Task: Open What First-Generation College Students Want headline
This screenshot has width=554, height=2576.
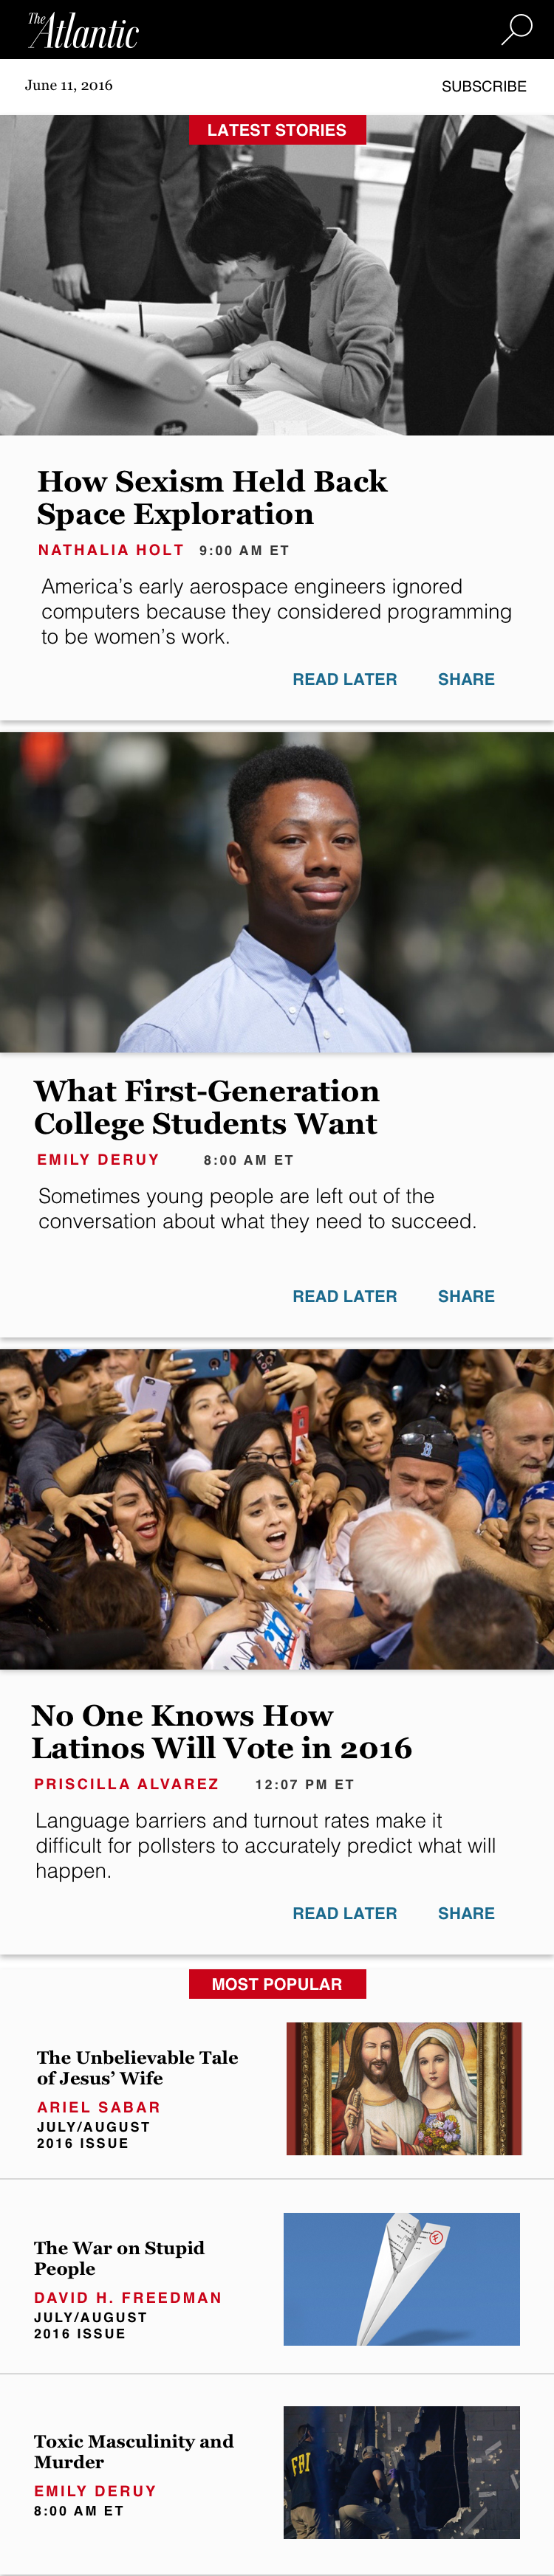Action: click(207, 1107)
